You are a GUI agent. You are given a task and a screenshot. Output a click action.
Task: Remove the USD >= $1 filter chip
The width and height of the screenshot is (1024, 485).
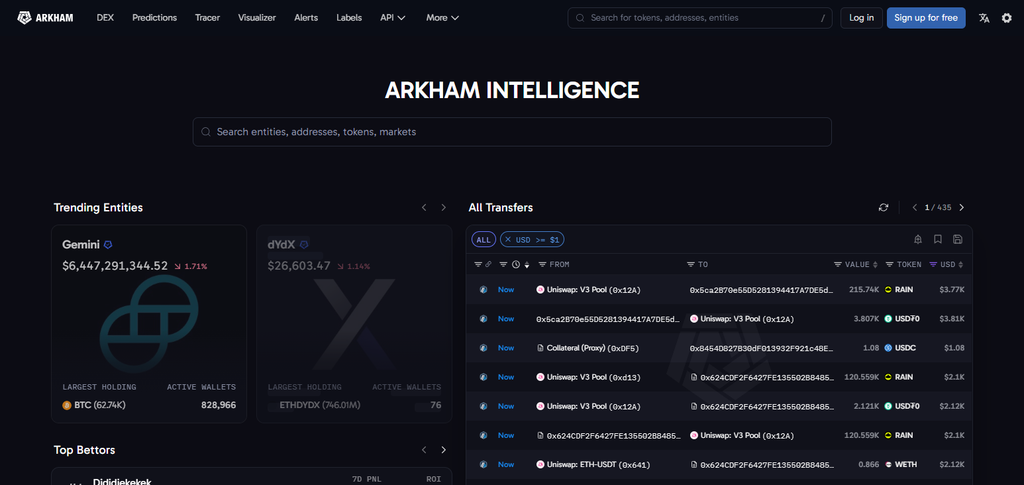(x=508, y=240)
